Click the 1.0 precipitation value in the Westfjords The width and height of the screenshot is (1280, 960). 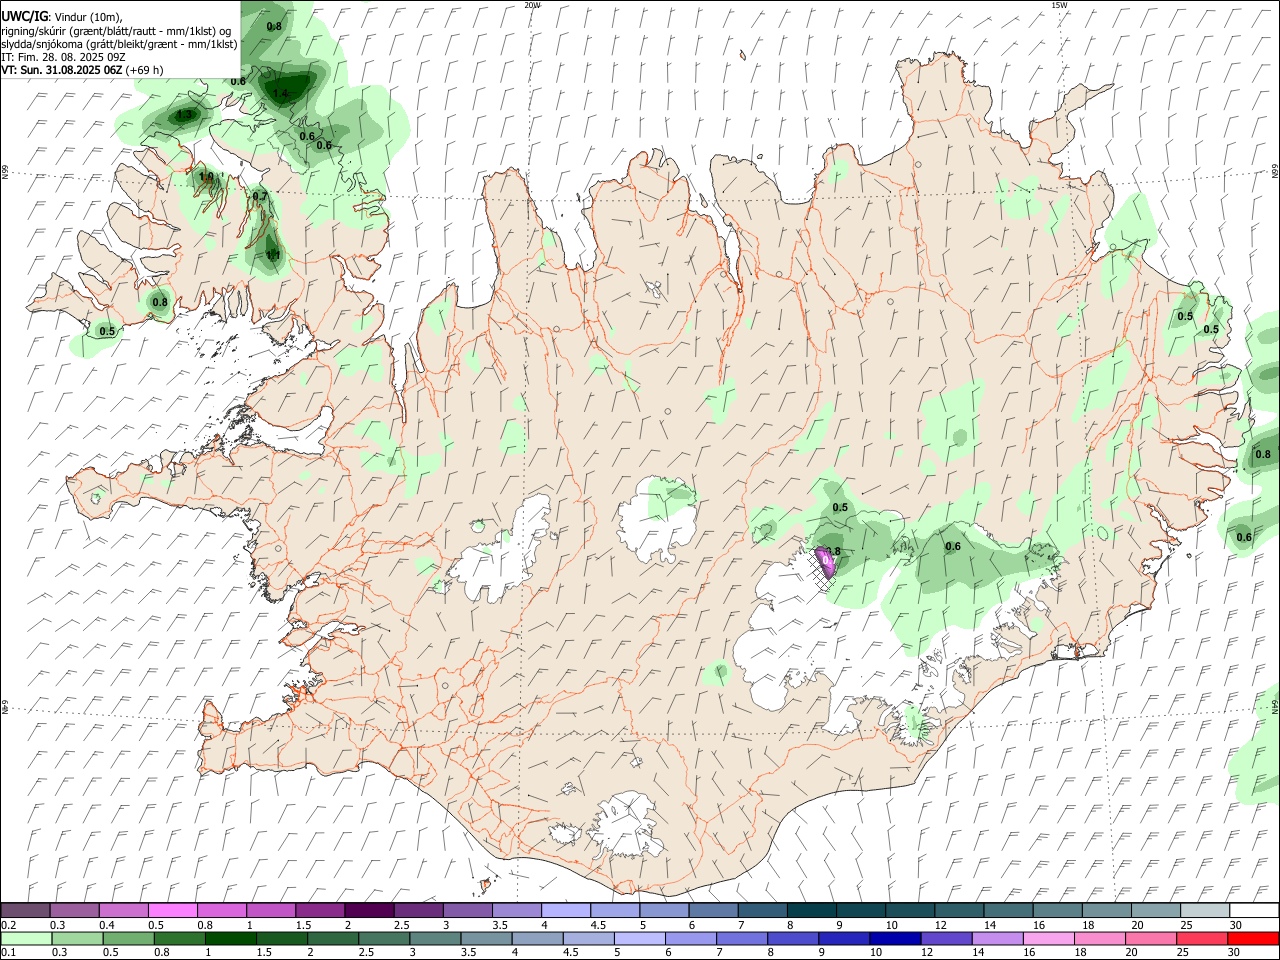pos(206,177)
